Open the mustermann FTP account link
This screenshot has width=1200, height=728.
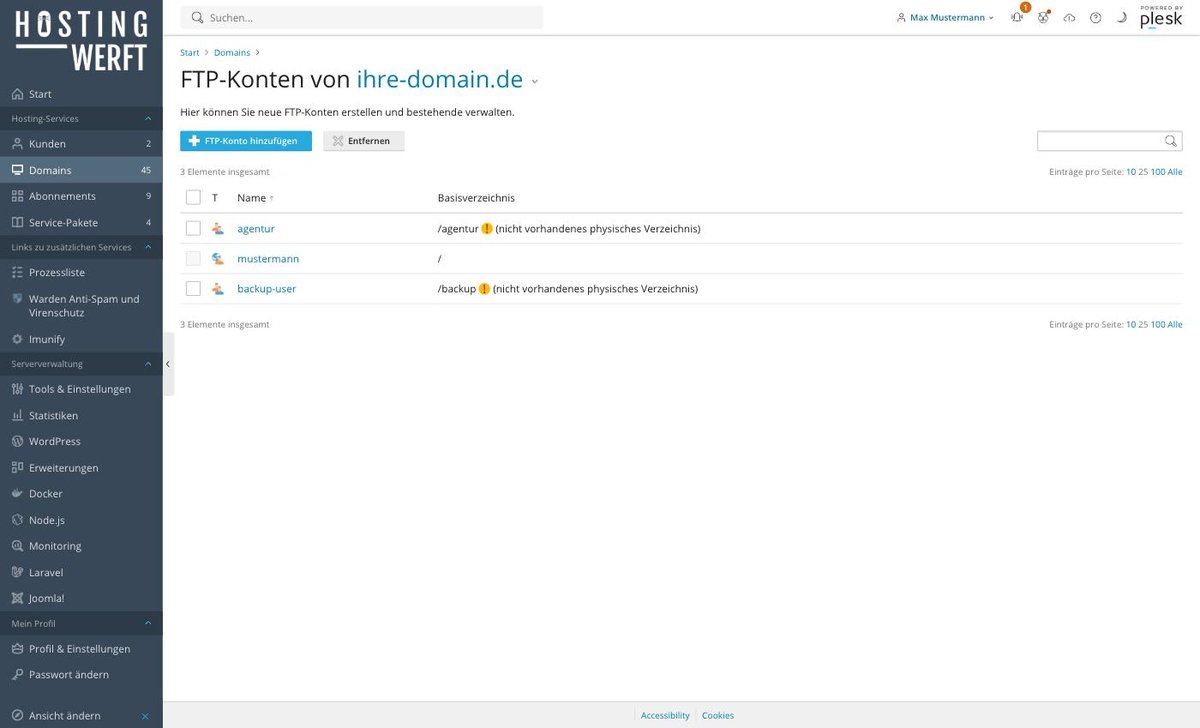[268, 259]
